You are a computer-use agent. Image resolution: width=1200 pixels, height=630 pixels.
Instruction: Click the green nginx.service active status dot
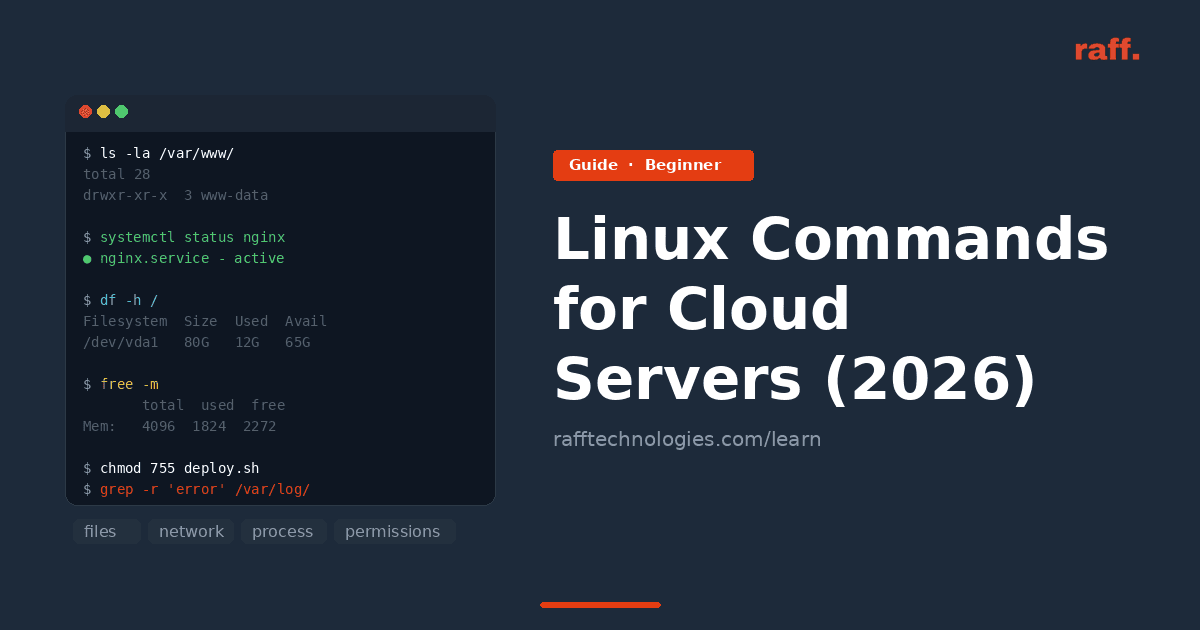click(x=86, y=258)
